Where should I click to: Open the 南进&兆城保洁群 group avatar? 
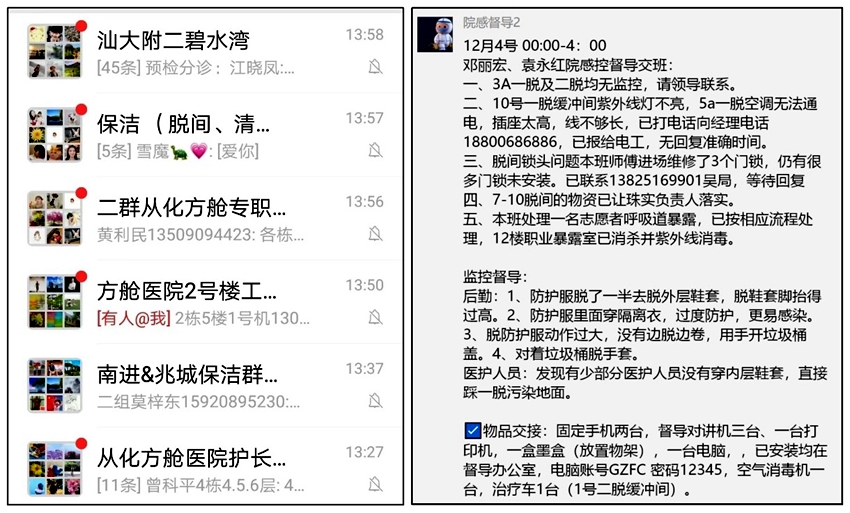pyautogui.click(x=54, y=385)
